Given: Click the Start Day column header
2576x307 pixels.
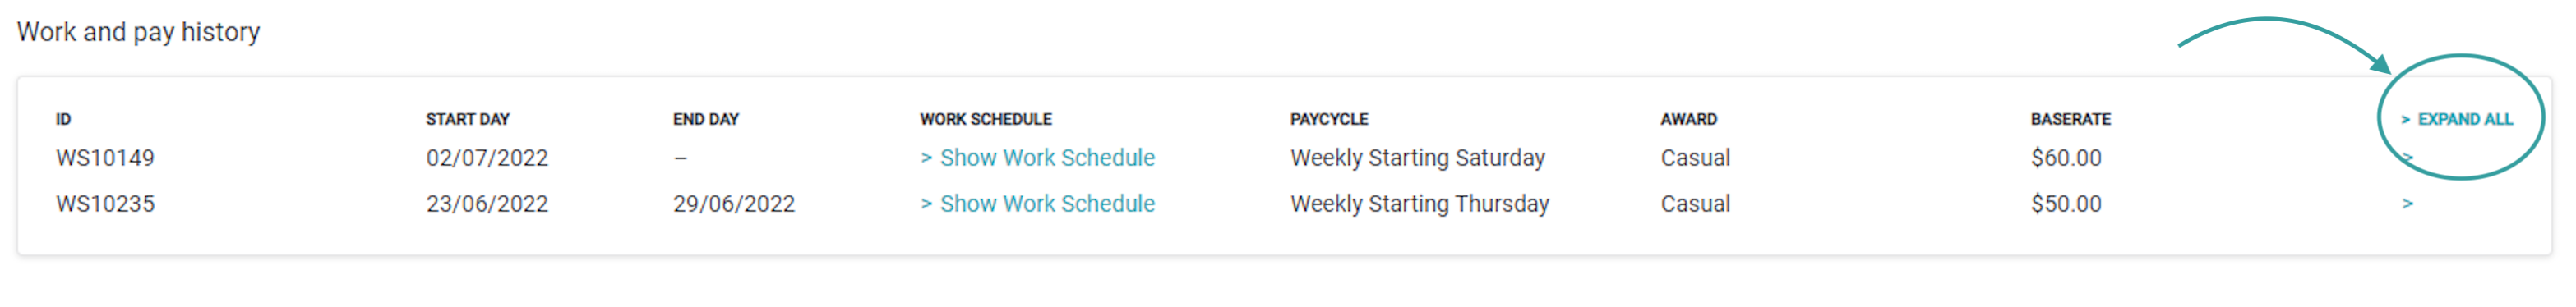Looking at the screenshot, I should [x=467, y=119].
